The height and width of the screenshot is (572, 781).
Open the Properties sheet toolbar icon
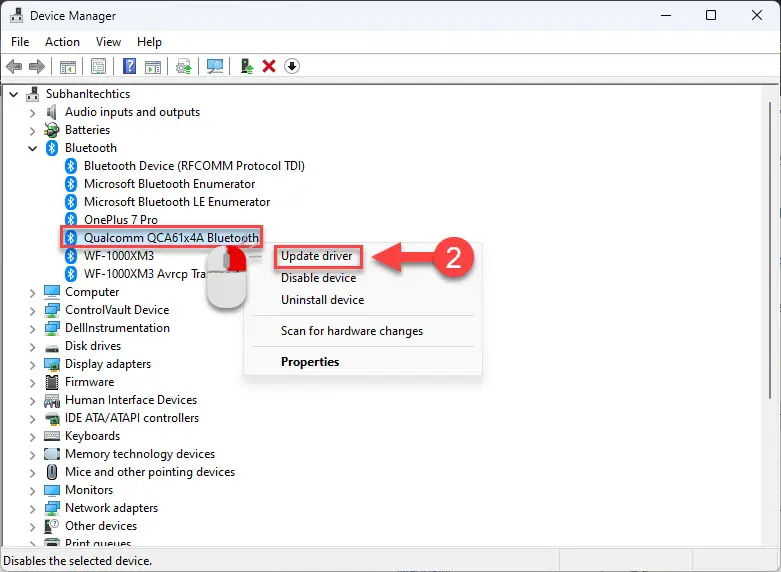click(x=99, y=66)
